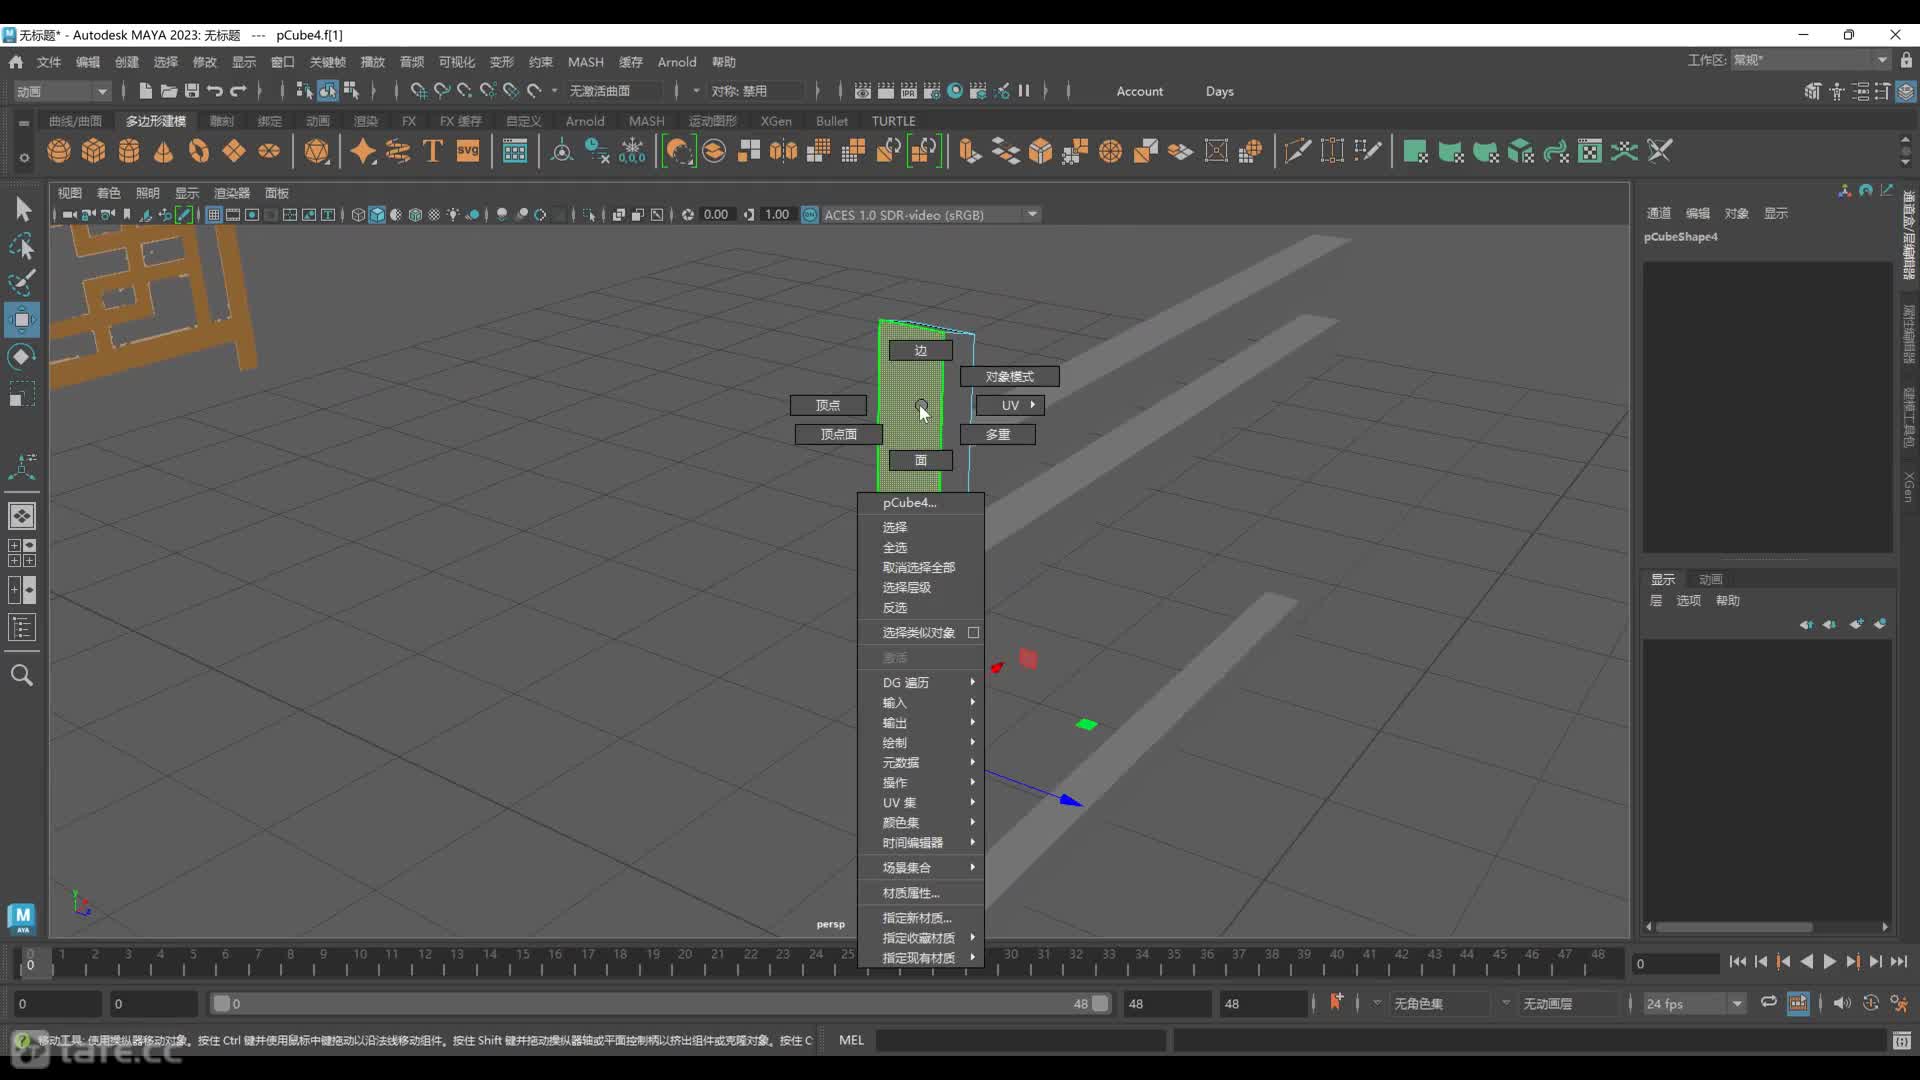Click the SVG import shelf icon
The image size is (1920, 1080).
click(468, 151)
